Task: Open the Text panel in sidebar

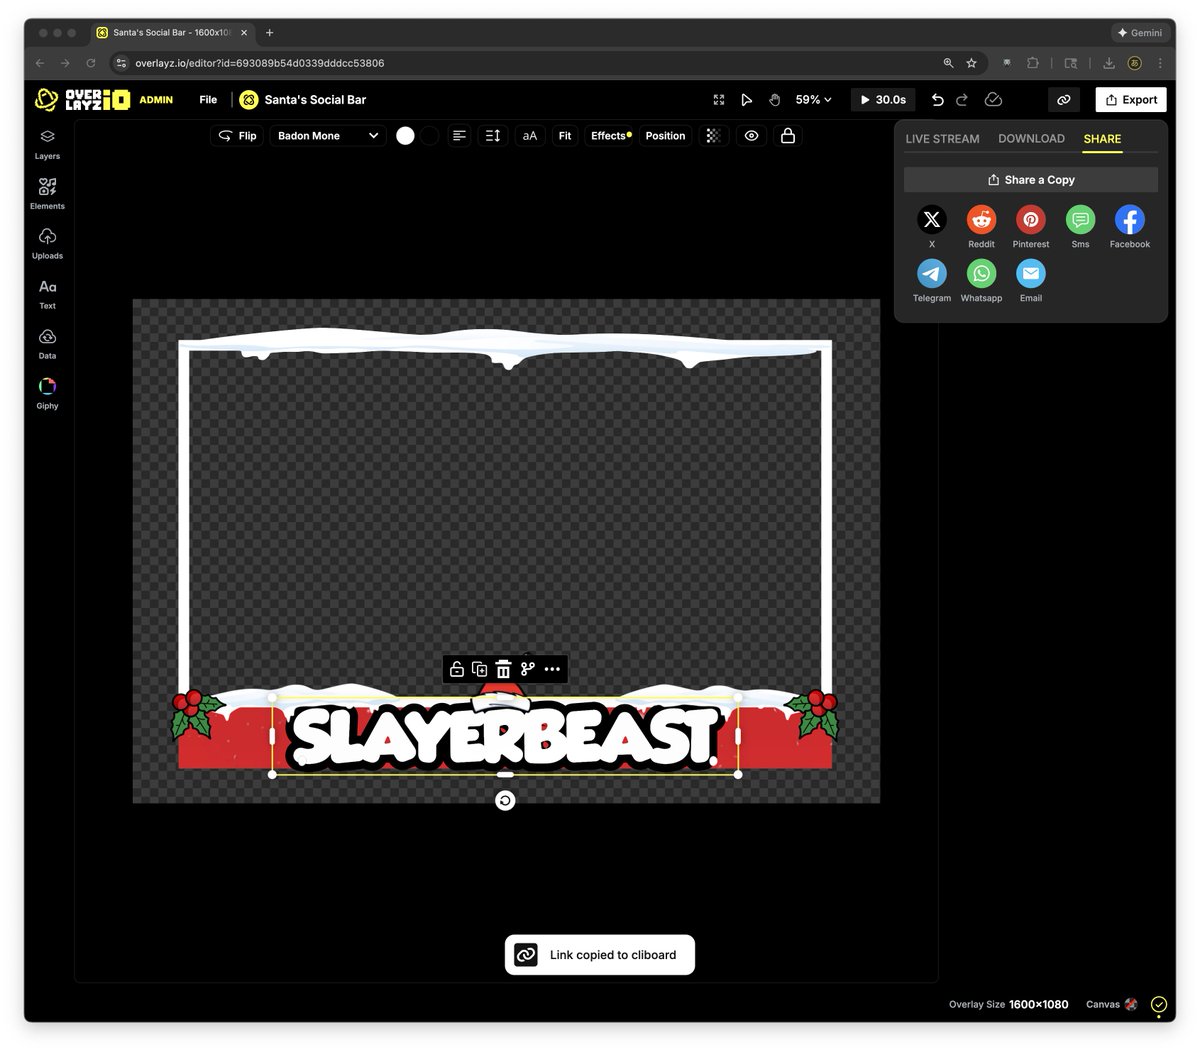Action: pyautogui.click(x=47, y=294)
